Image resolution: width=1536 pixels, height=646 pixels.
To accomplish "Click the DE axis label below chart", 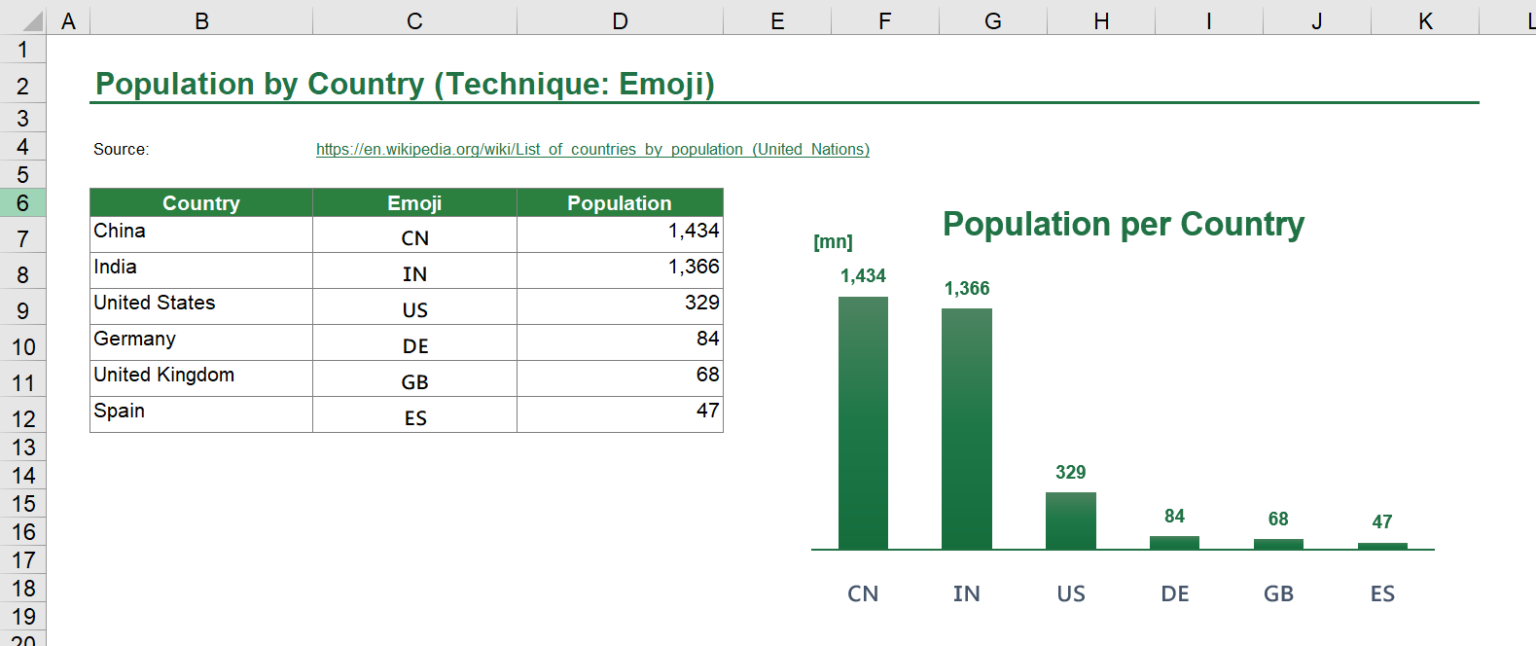I will (1174, 594).
